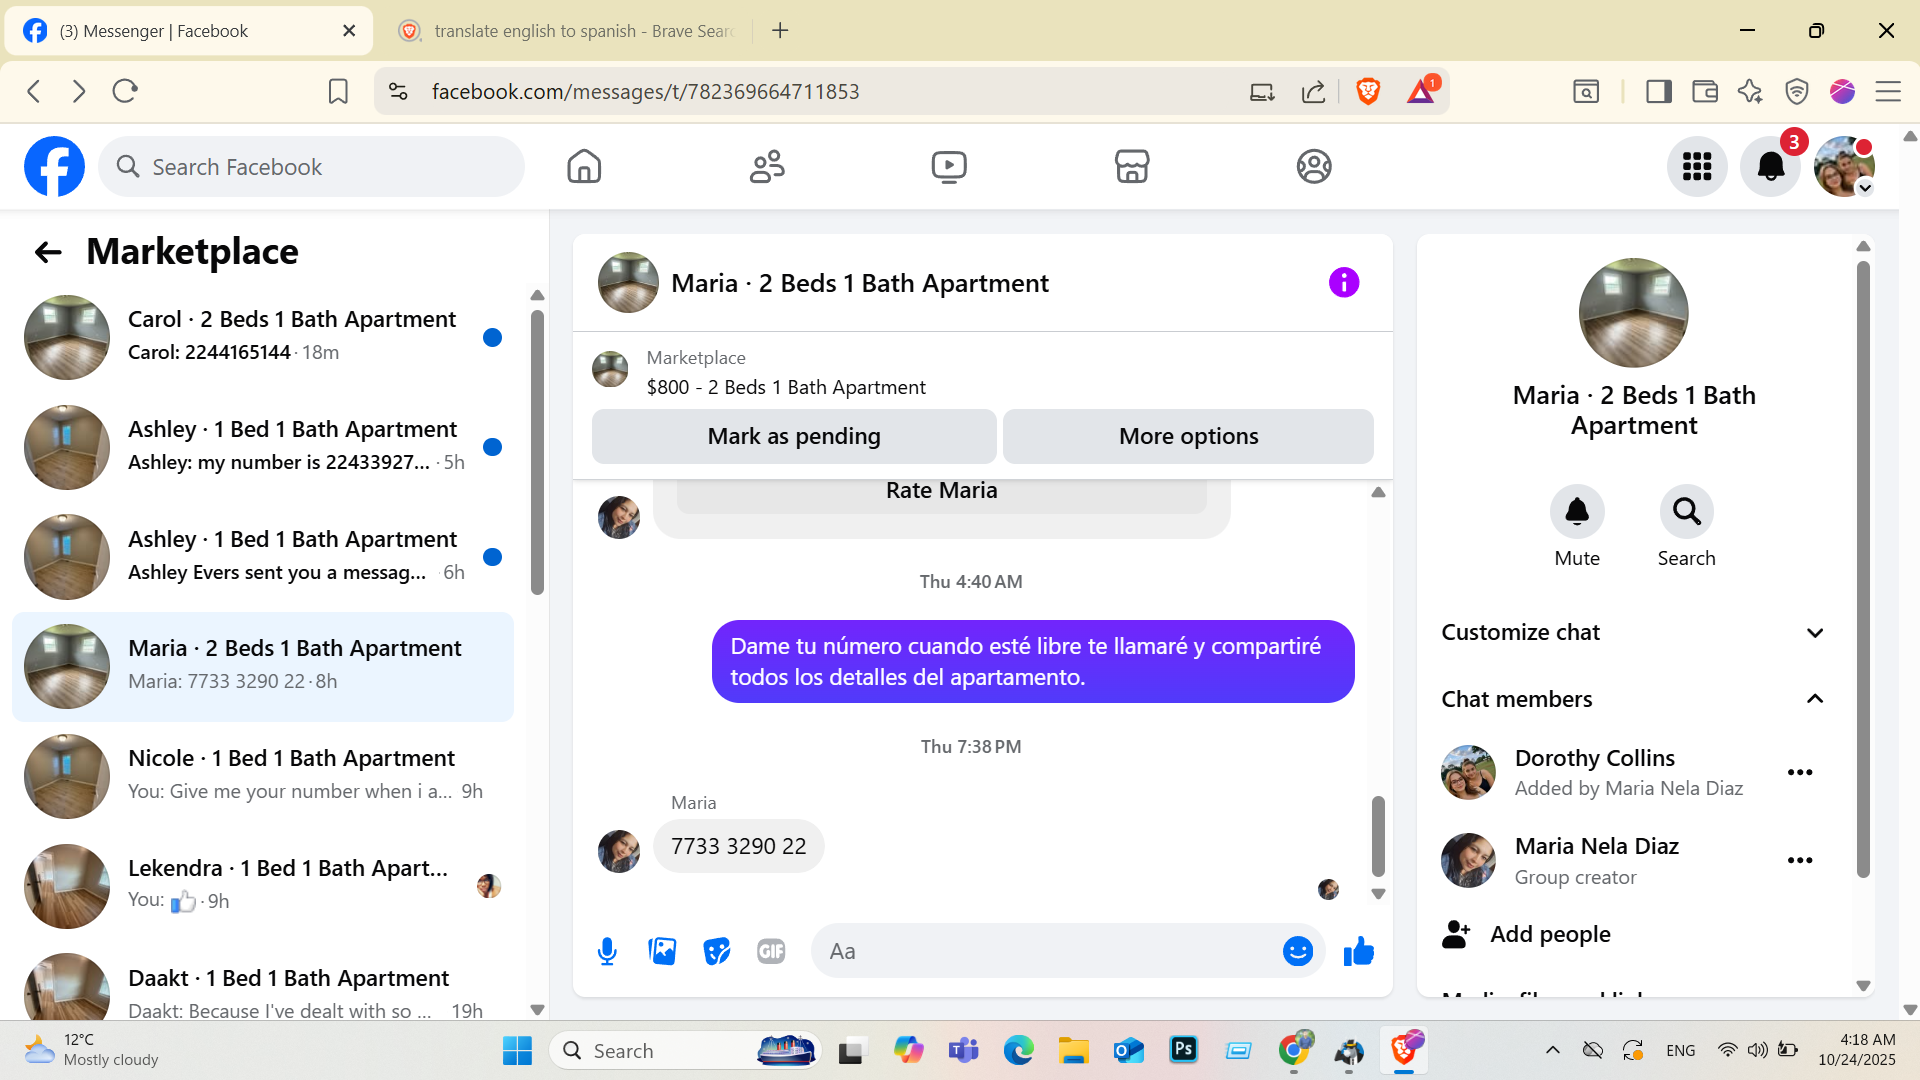Send a thumbs up like
The image size is (1920, 1080).
(1358, 951)
